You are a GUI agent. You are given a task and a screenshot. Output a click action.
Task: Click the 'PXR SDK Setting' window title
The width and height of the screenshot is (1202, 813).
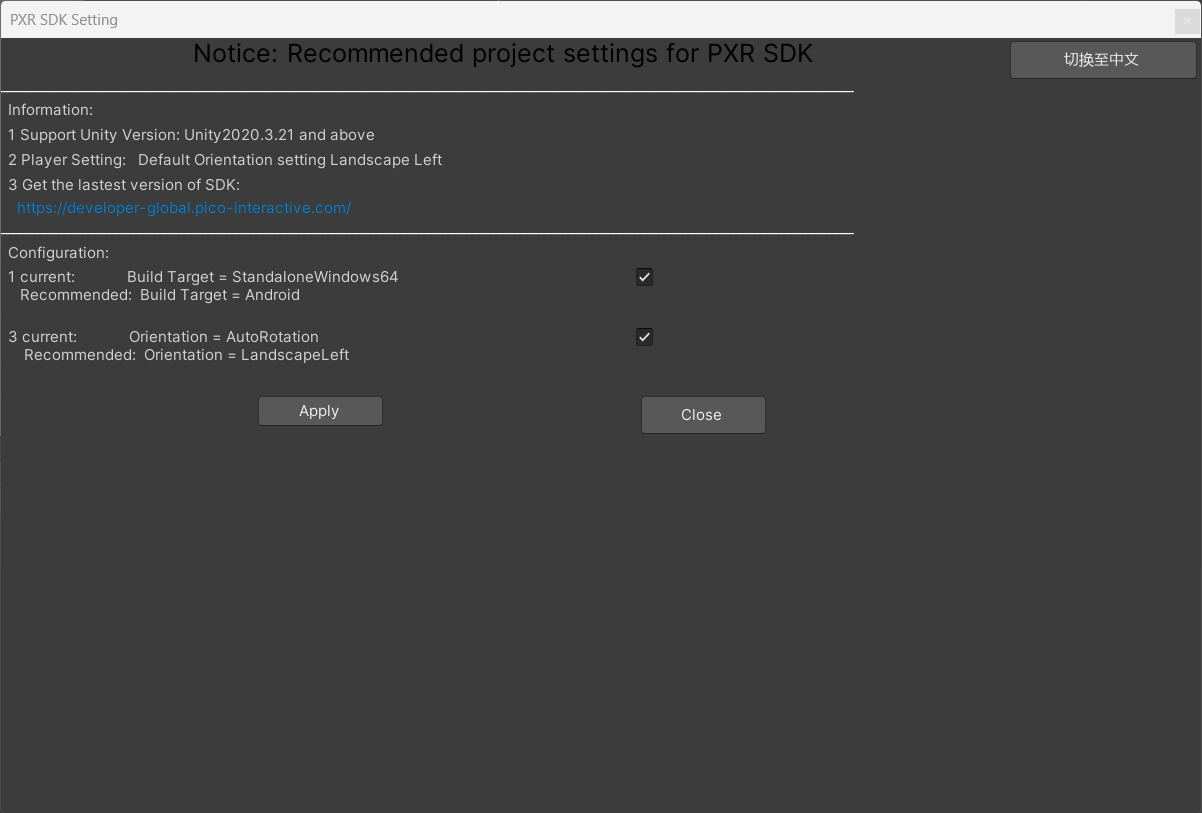(64, 20)
